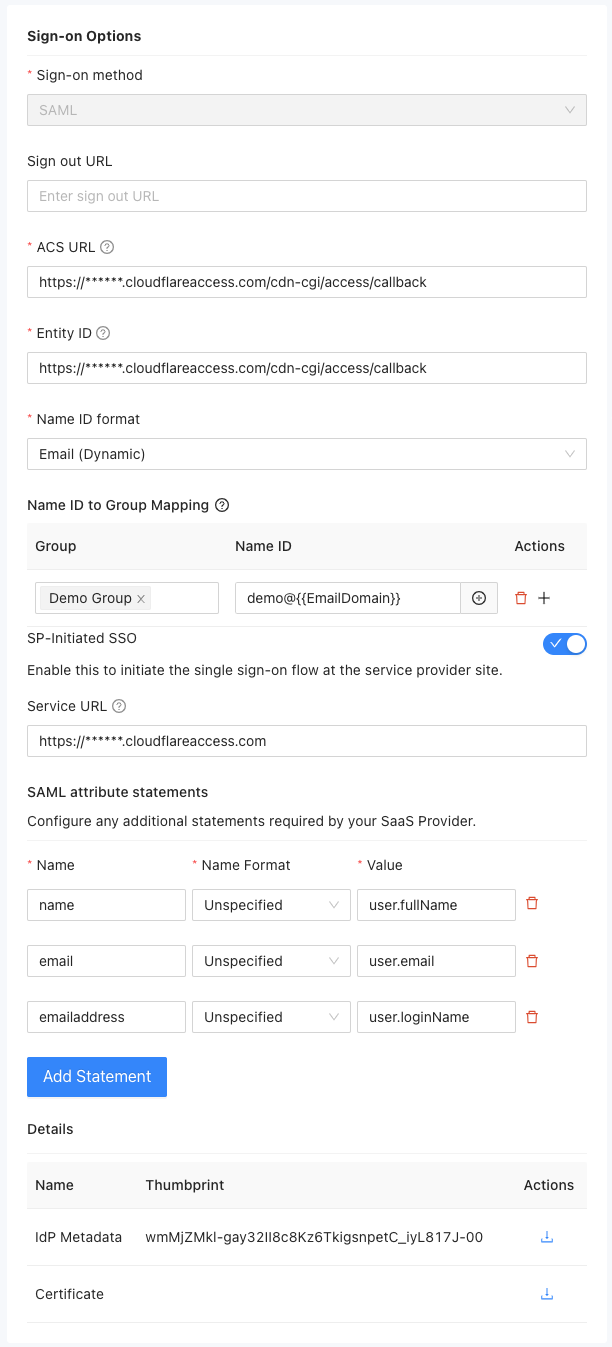This screenshot has width=612, height=1347.
Task: Click the Sign out URL input field
Action: click(307, 196)
